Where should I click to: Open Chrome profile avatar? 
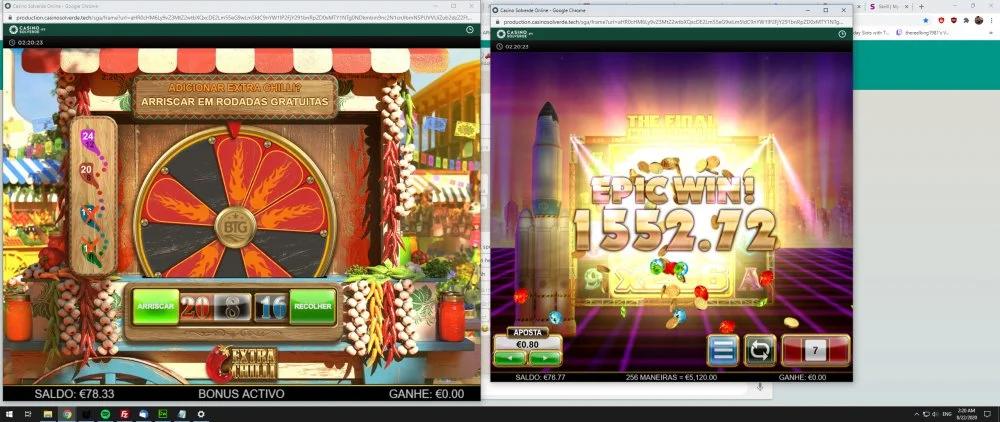(x=978, y=20)
